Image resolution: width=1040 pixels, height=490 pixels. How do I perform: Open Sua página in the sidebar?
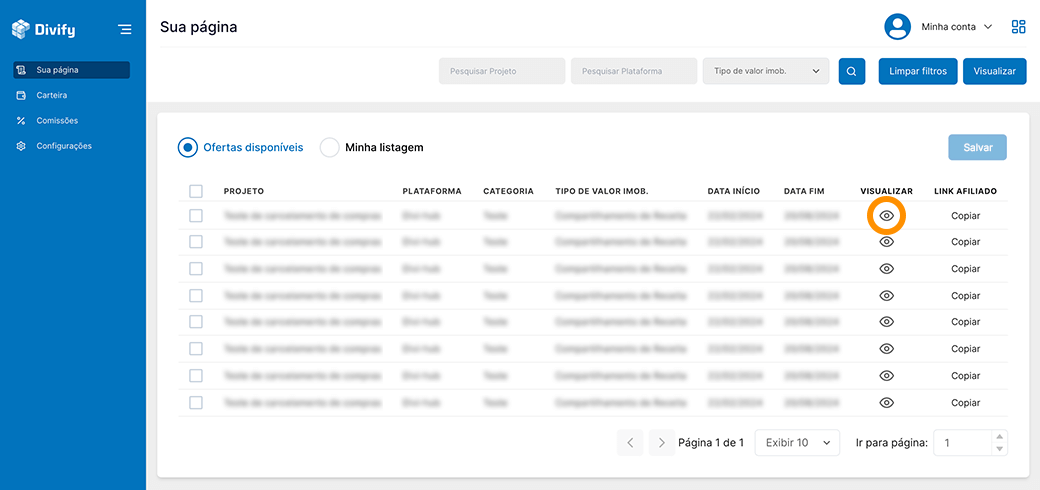tap(72, 70)
